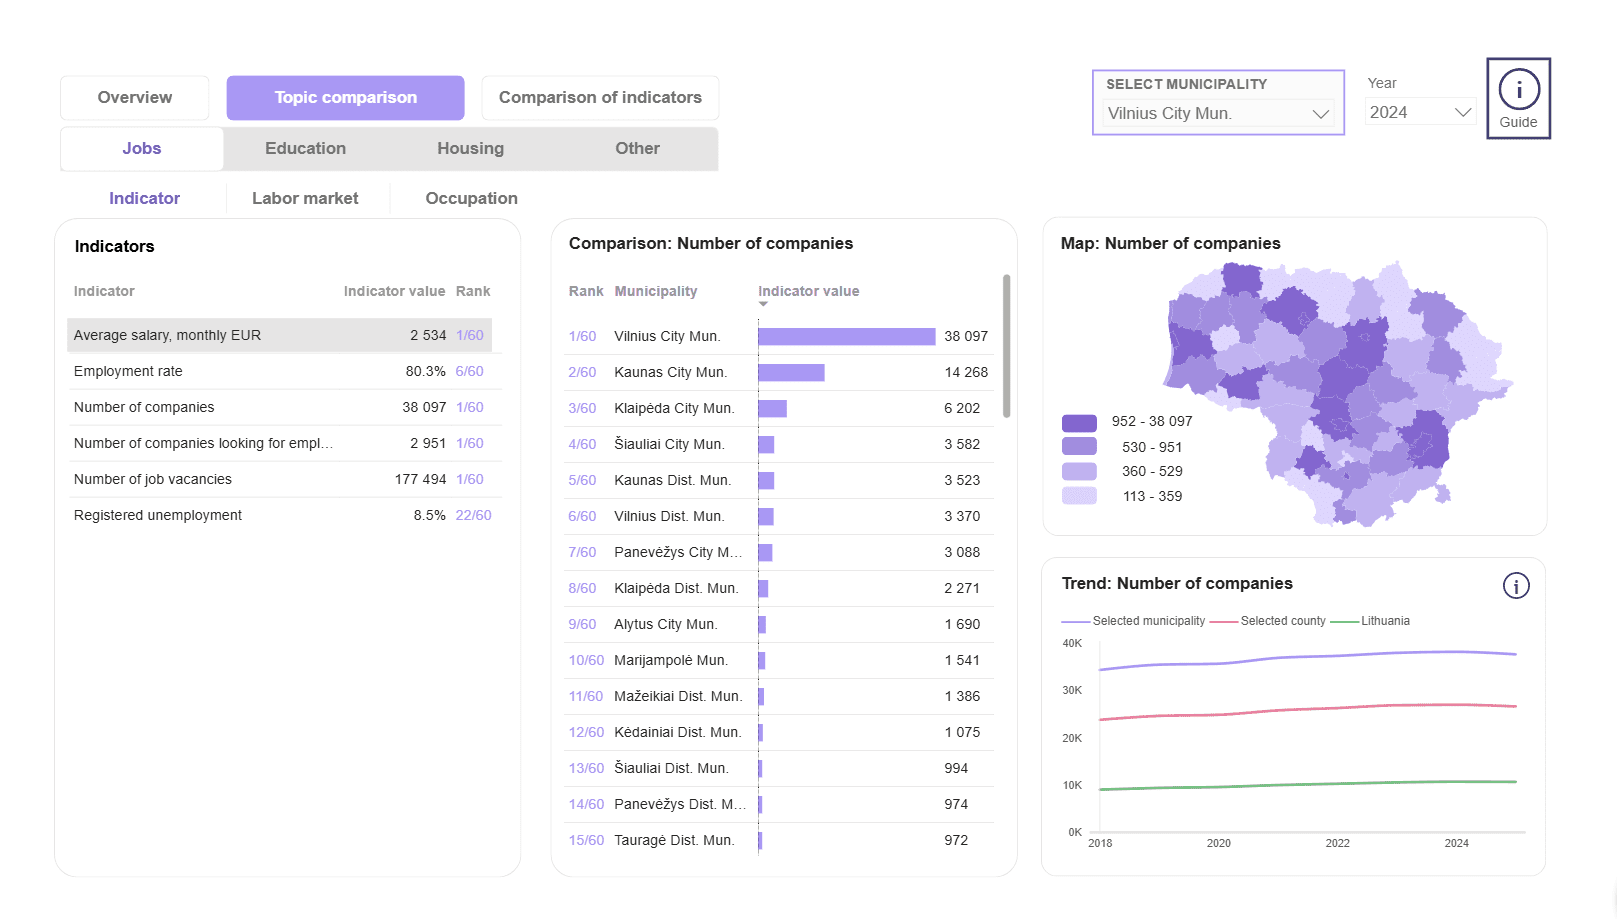
Task: Click the 113 - 359 legend swatch
Action: coord(1079,496)
